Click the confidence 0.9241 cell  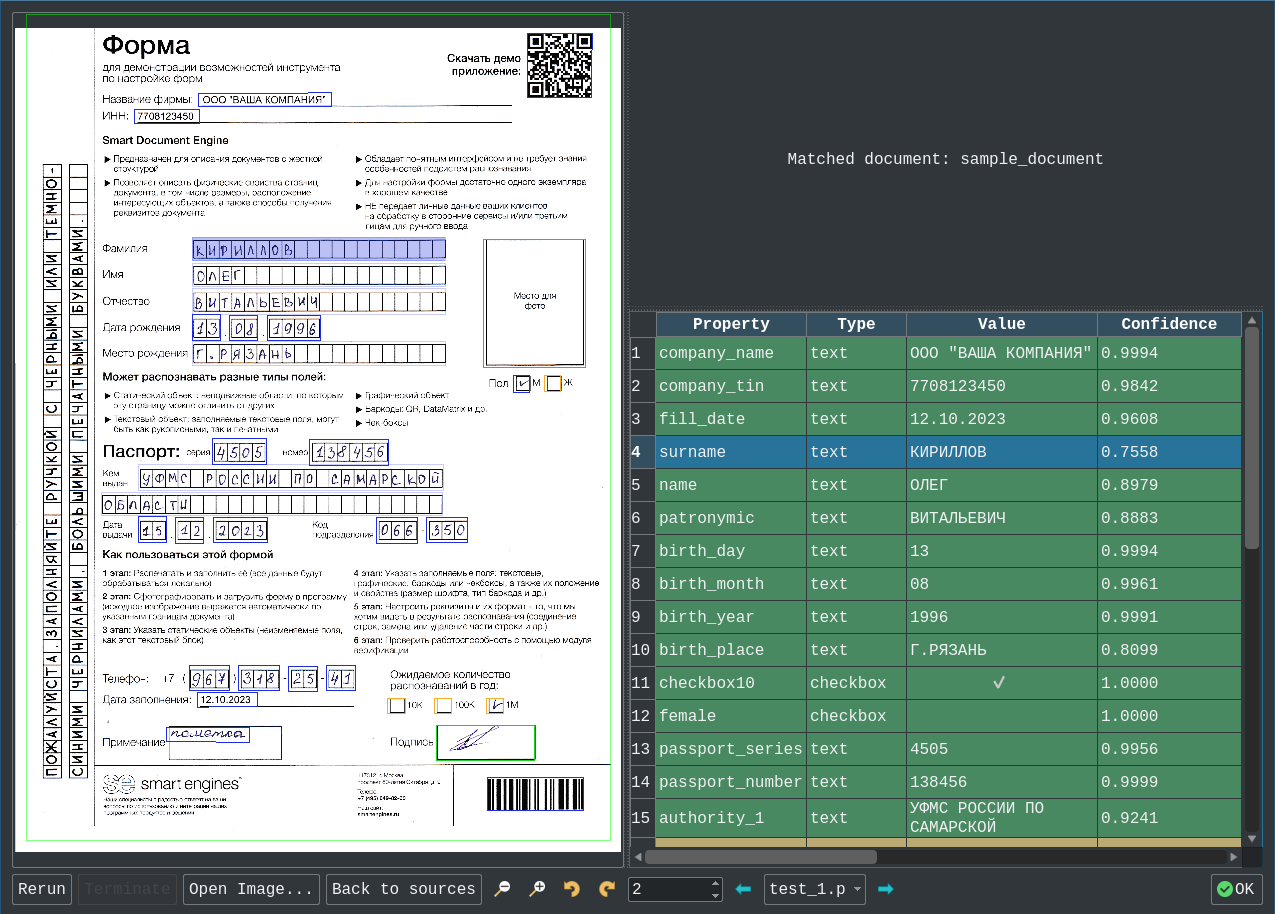point(1169,818)
